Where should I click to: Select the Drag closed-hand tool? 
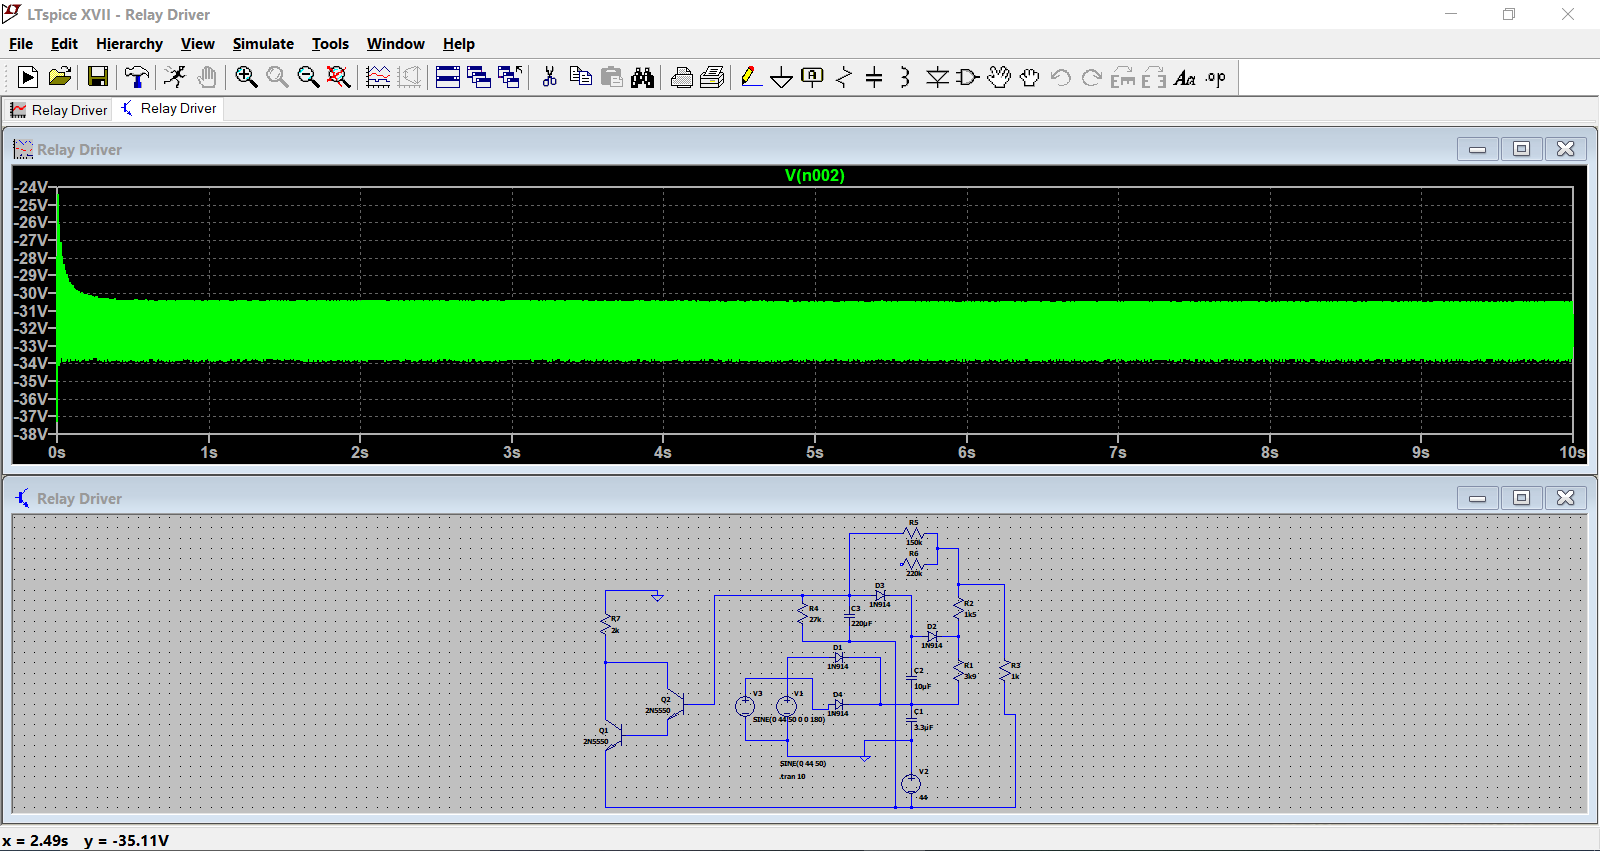pyautogui.click(x=1030, y=77)
